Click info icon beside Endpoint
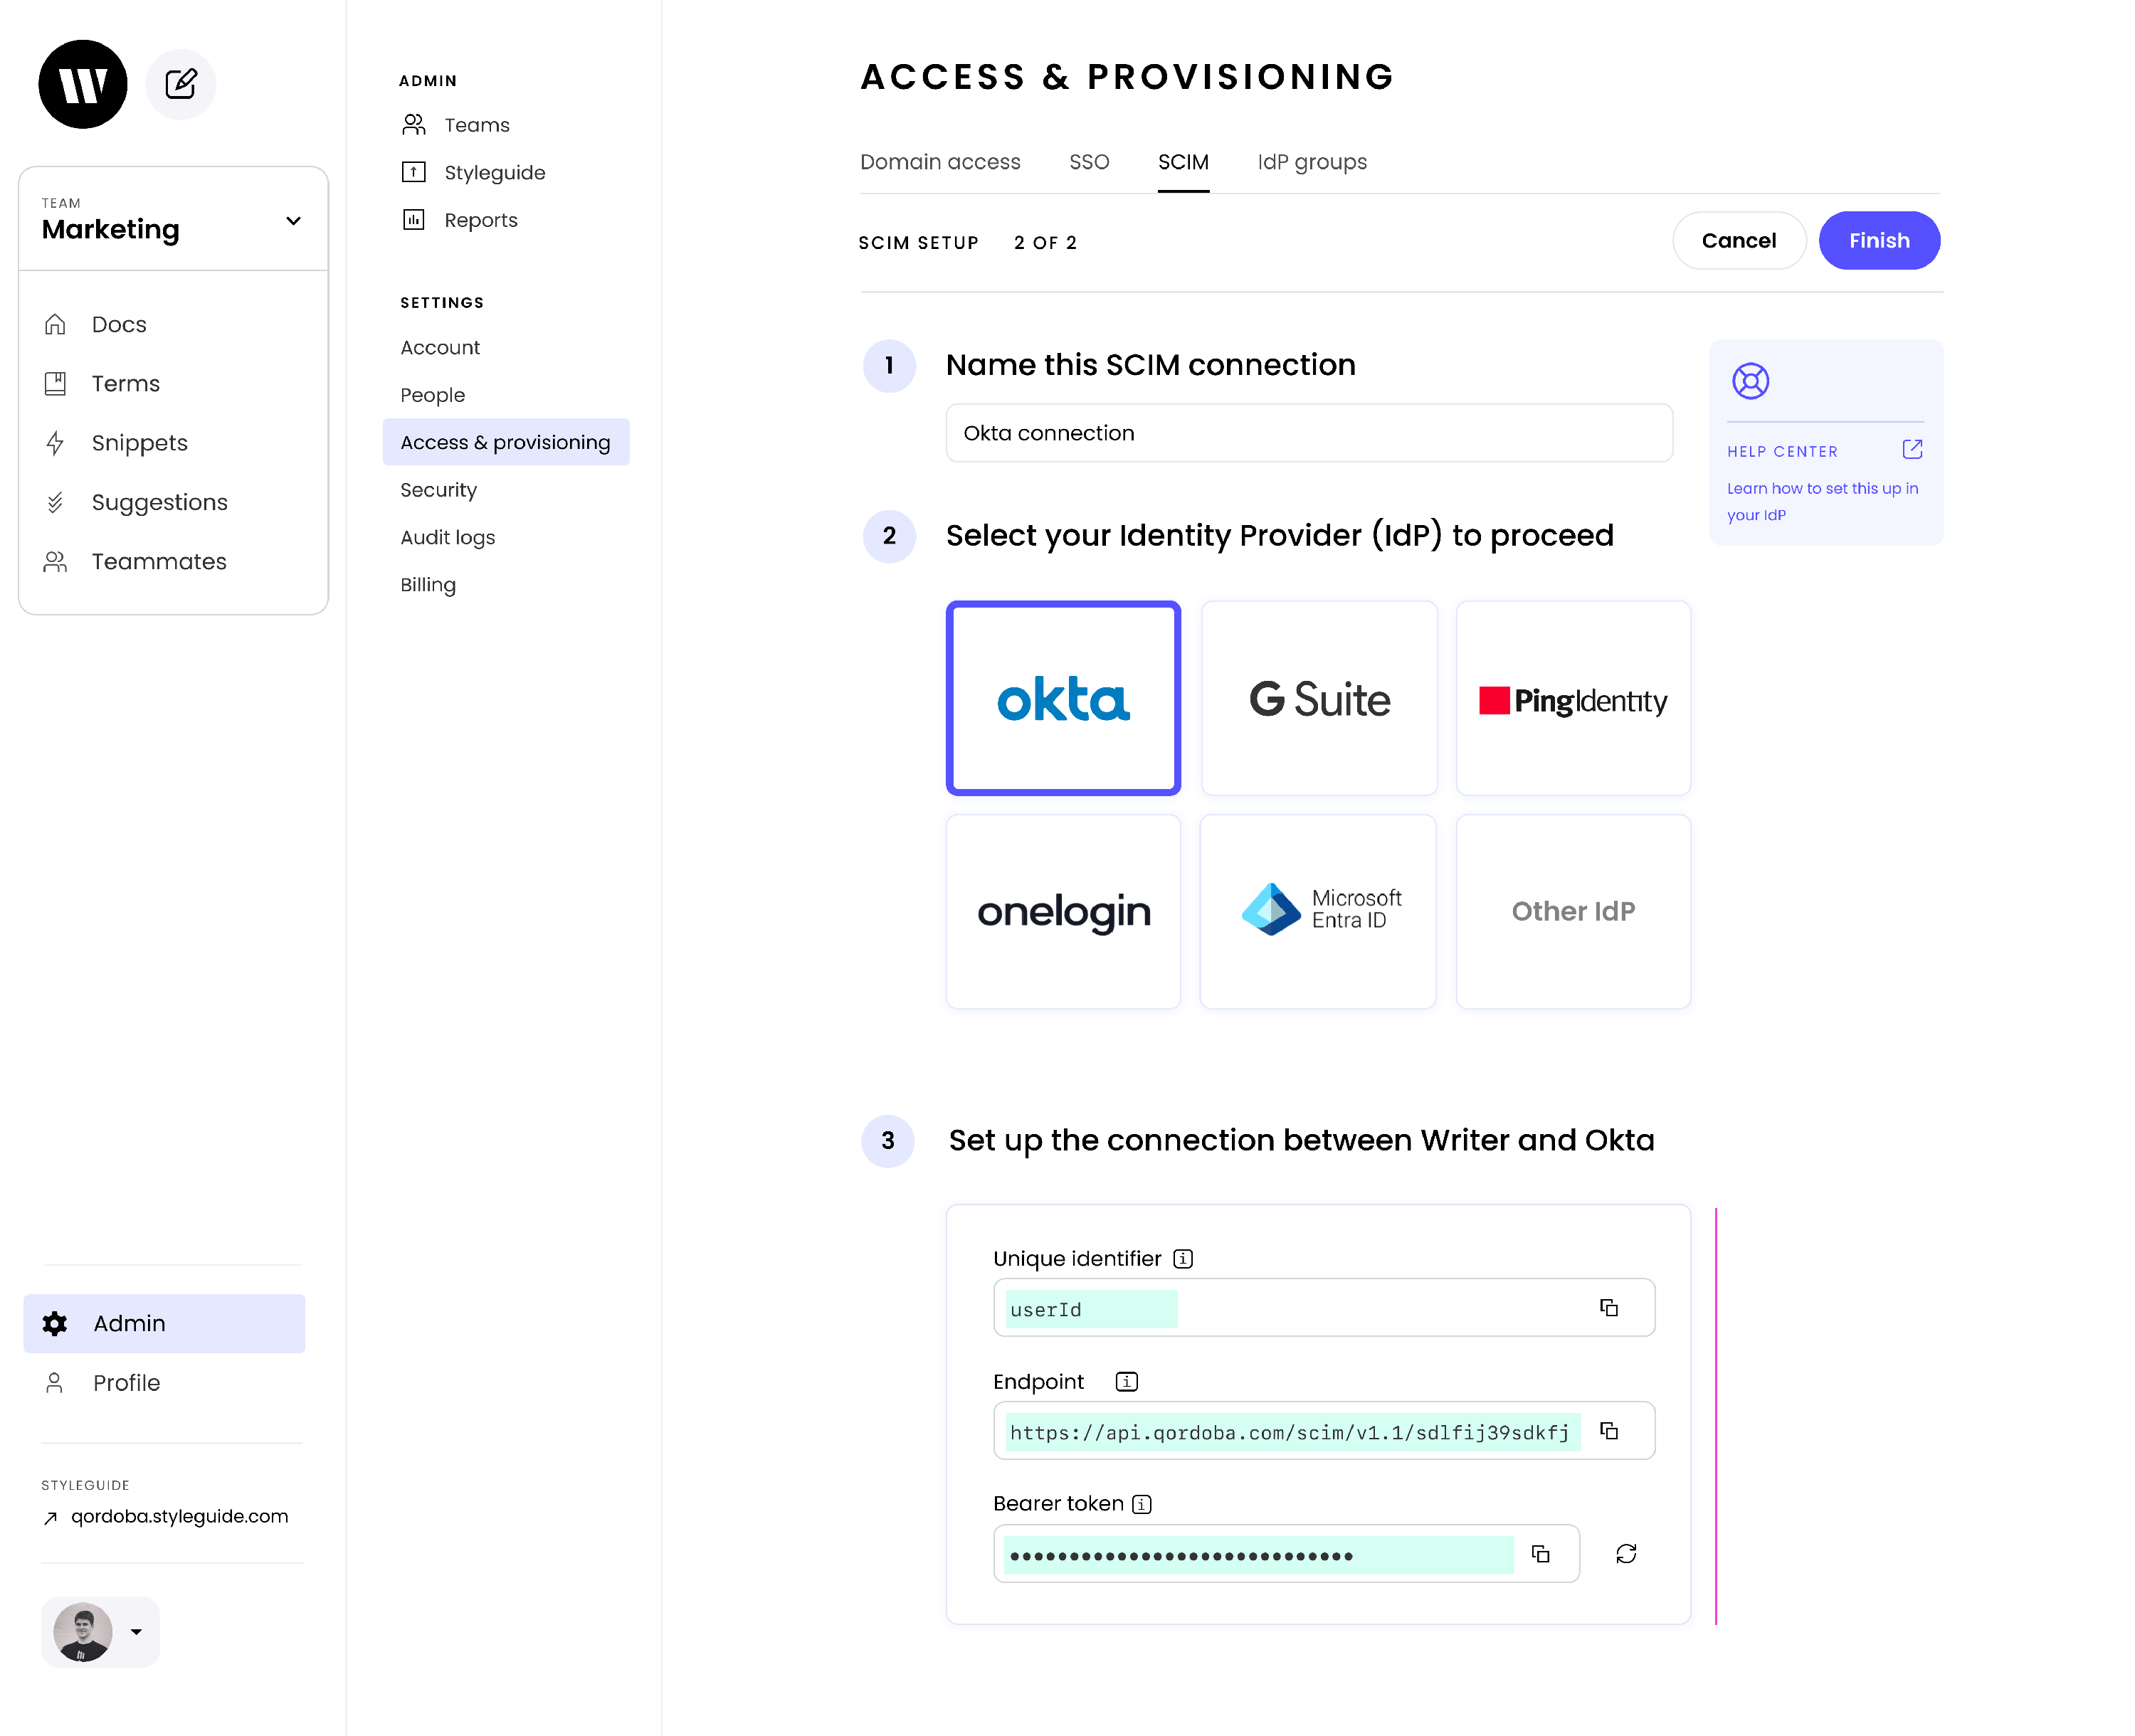Screen dimensions: 2135x1736 pyautogui.click(x=1127, y=1381)
